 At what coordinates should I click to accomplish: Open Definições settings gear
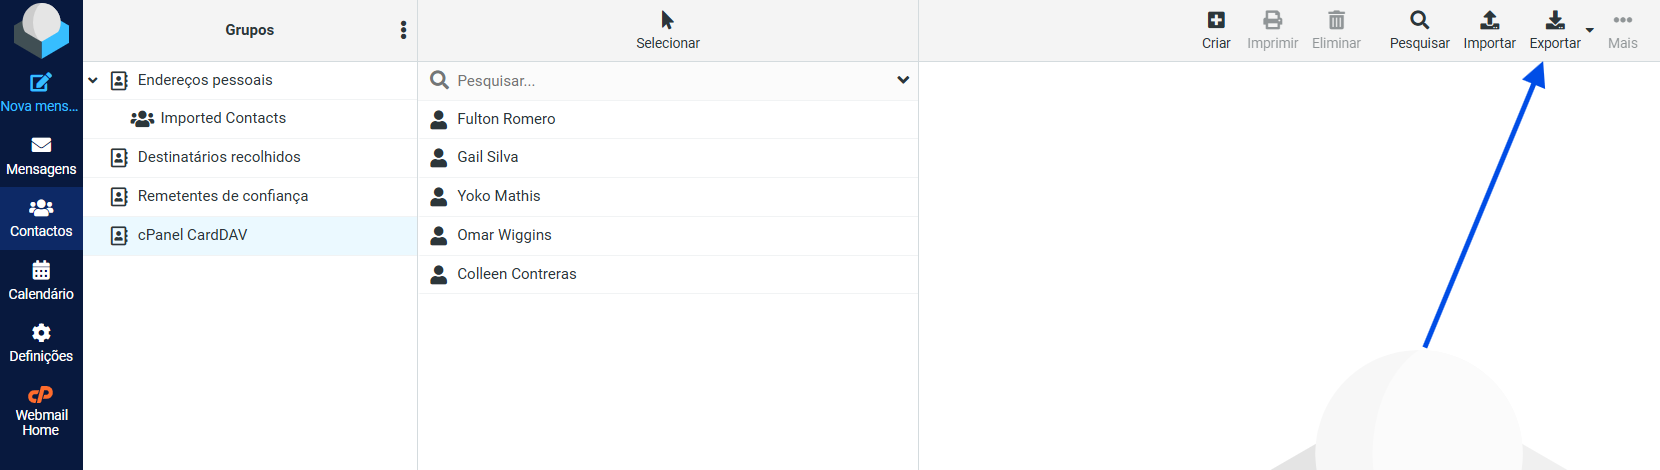[41, 333]
